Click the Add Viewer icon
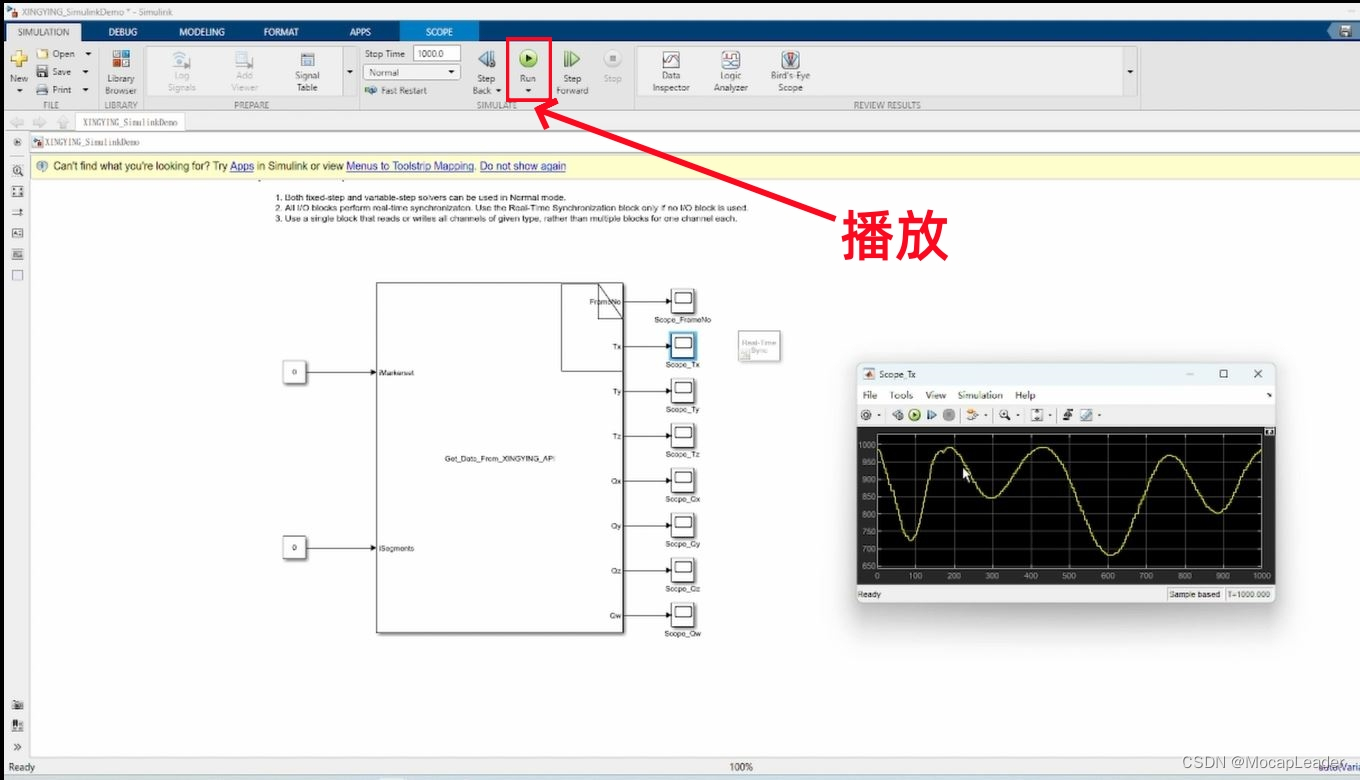 coord(244,59)
